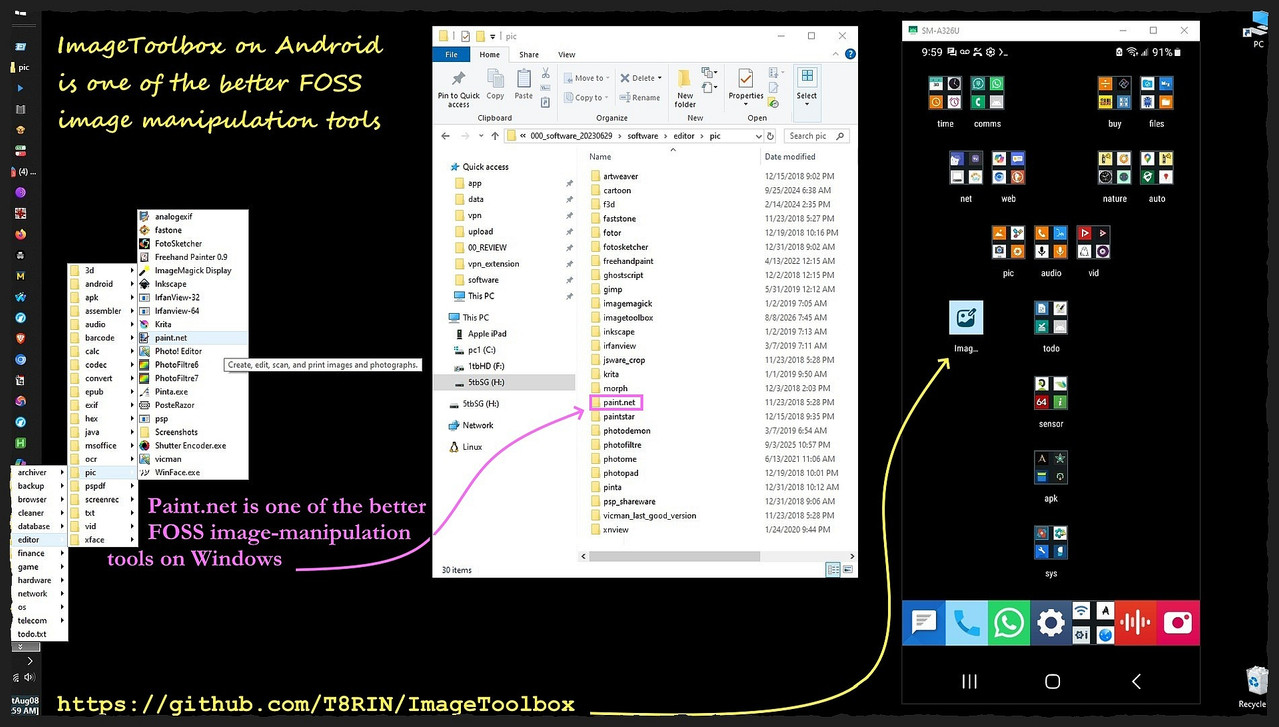Select the paint.net folder in file list
1279x727 pixels.
pyautogui.click(x=619, y=402)
